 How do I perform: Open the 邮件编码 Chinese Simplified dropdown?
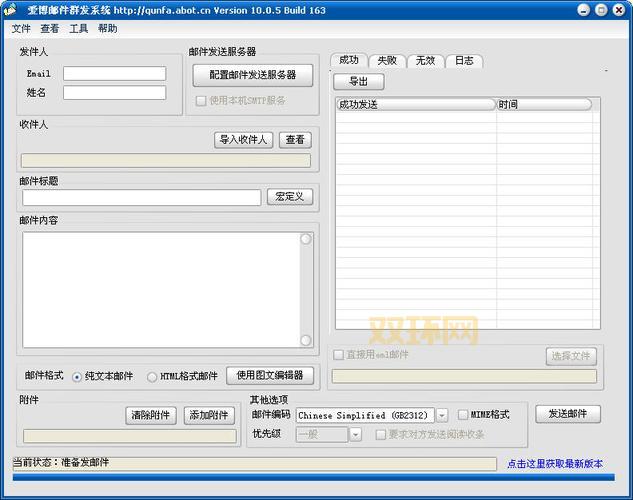click(442, 415)
